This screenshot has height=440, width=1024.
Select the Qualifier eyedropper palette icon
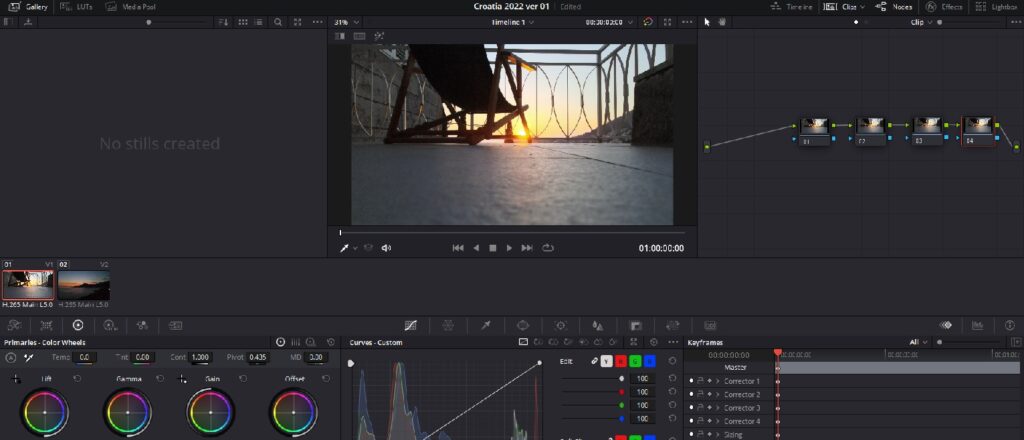[486, 325]
